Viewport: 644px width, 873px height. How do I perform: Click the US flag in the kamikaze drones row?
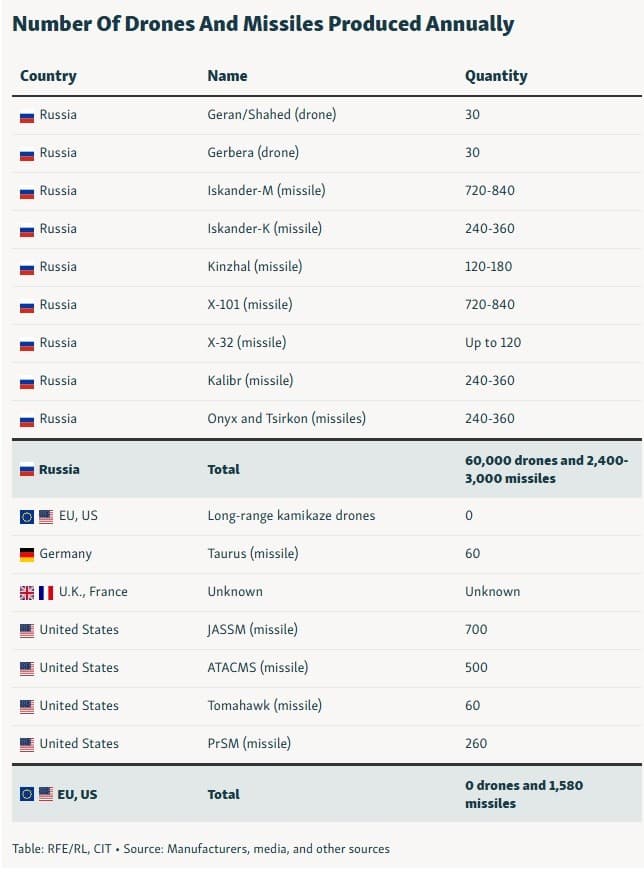click(x=45, y=516)
